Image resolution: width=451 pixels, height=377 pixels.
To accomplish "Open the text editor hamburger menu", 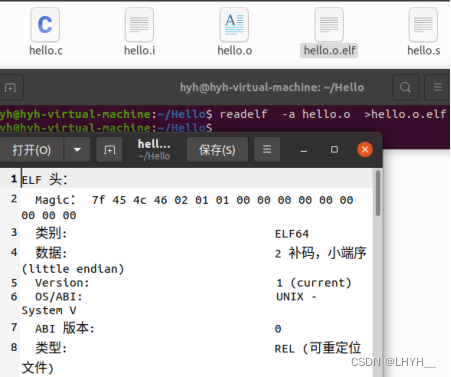I will 267,150.
